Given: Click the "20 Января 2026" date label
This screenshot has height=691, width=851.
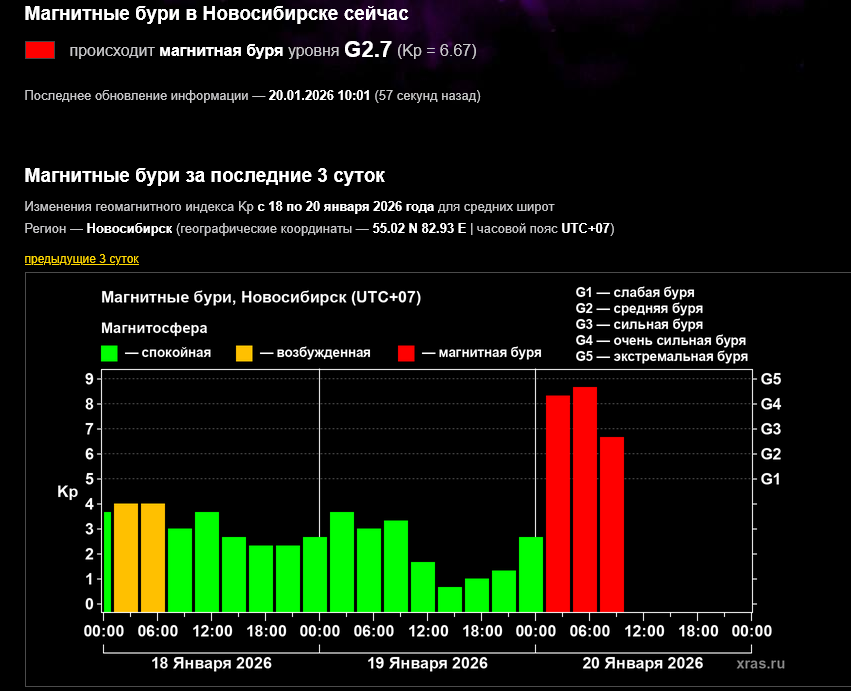Looking at the screenshot, I should pos(643,663).
